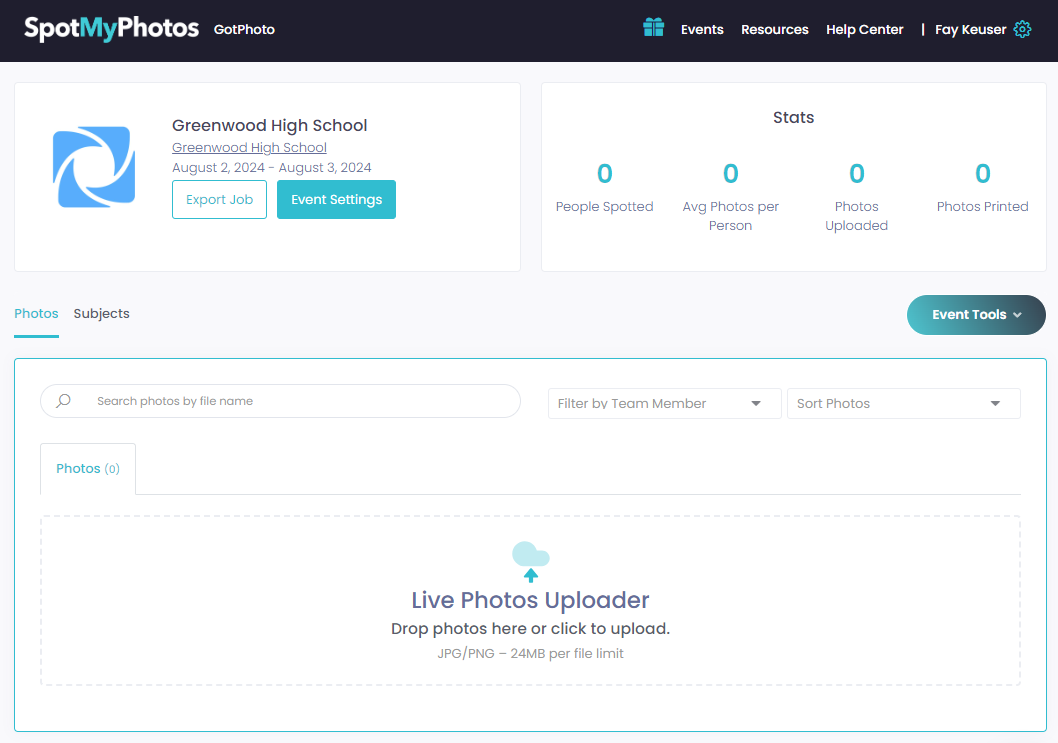
Task: Click the SpotMyPhotos logo
Action: coord(111,28)
